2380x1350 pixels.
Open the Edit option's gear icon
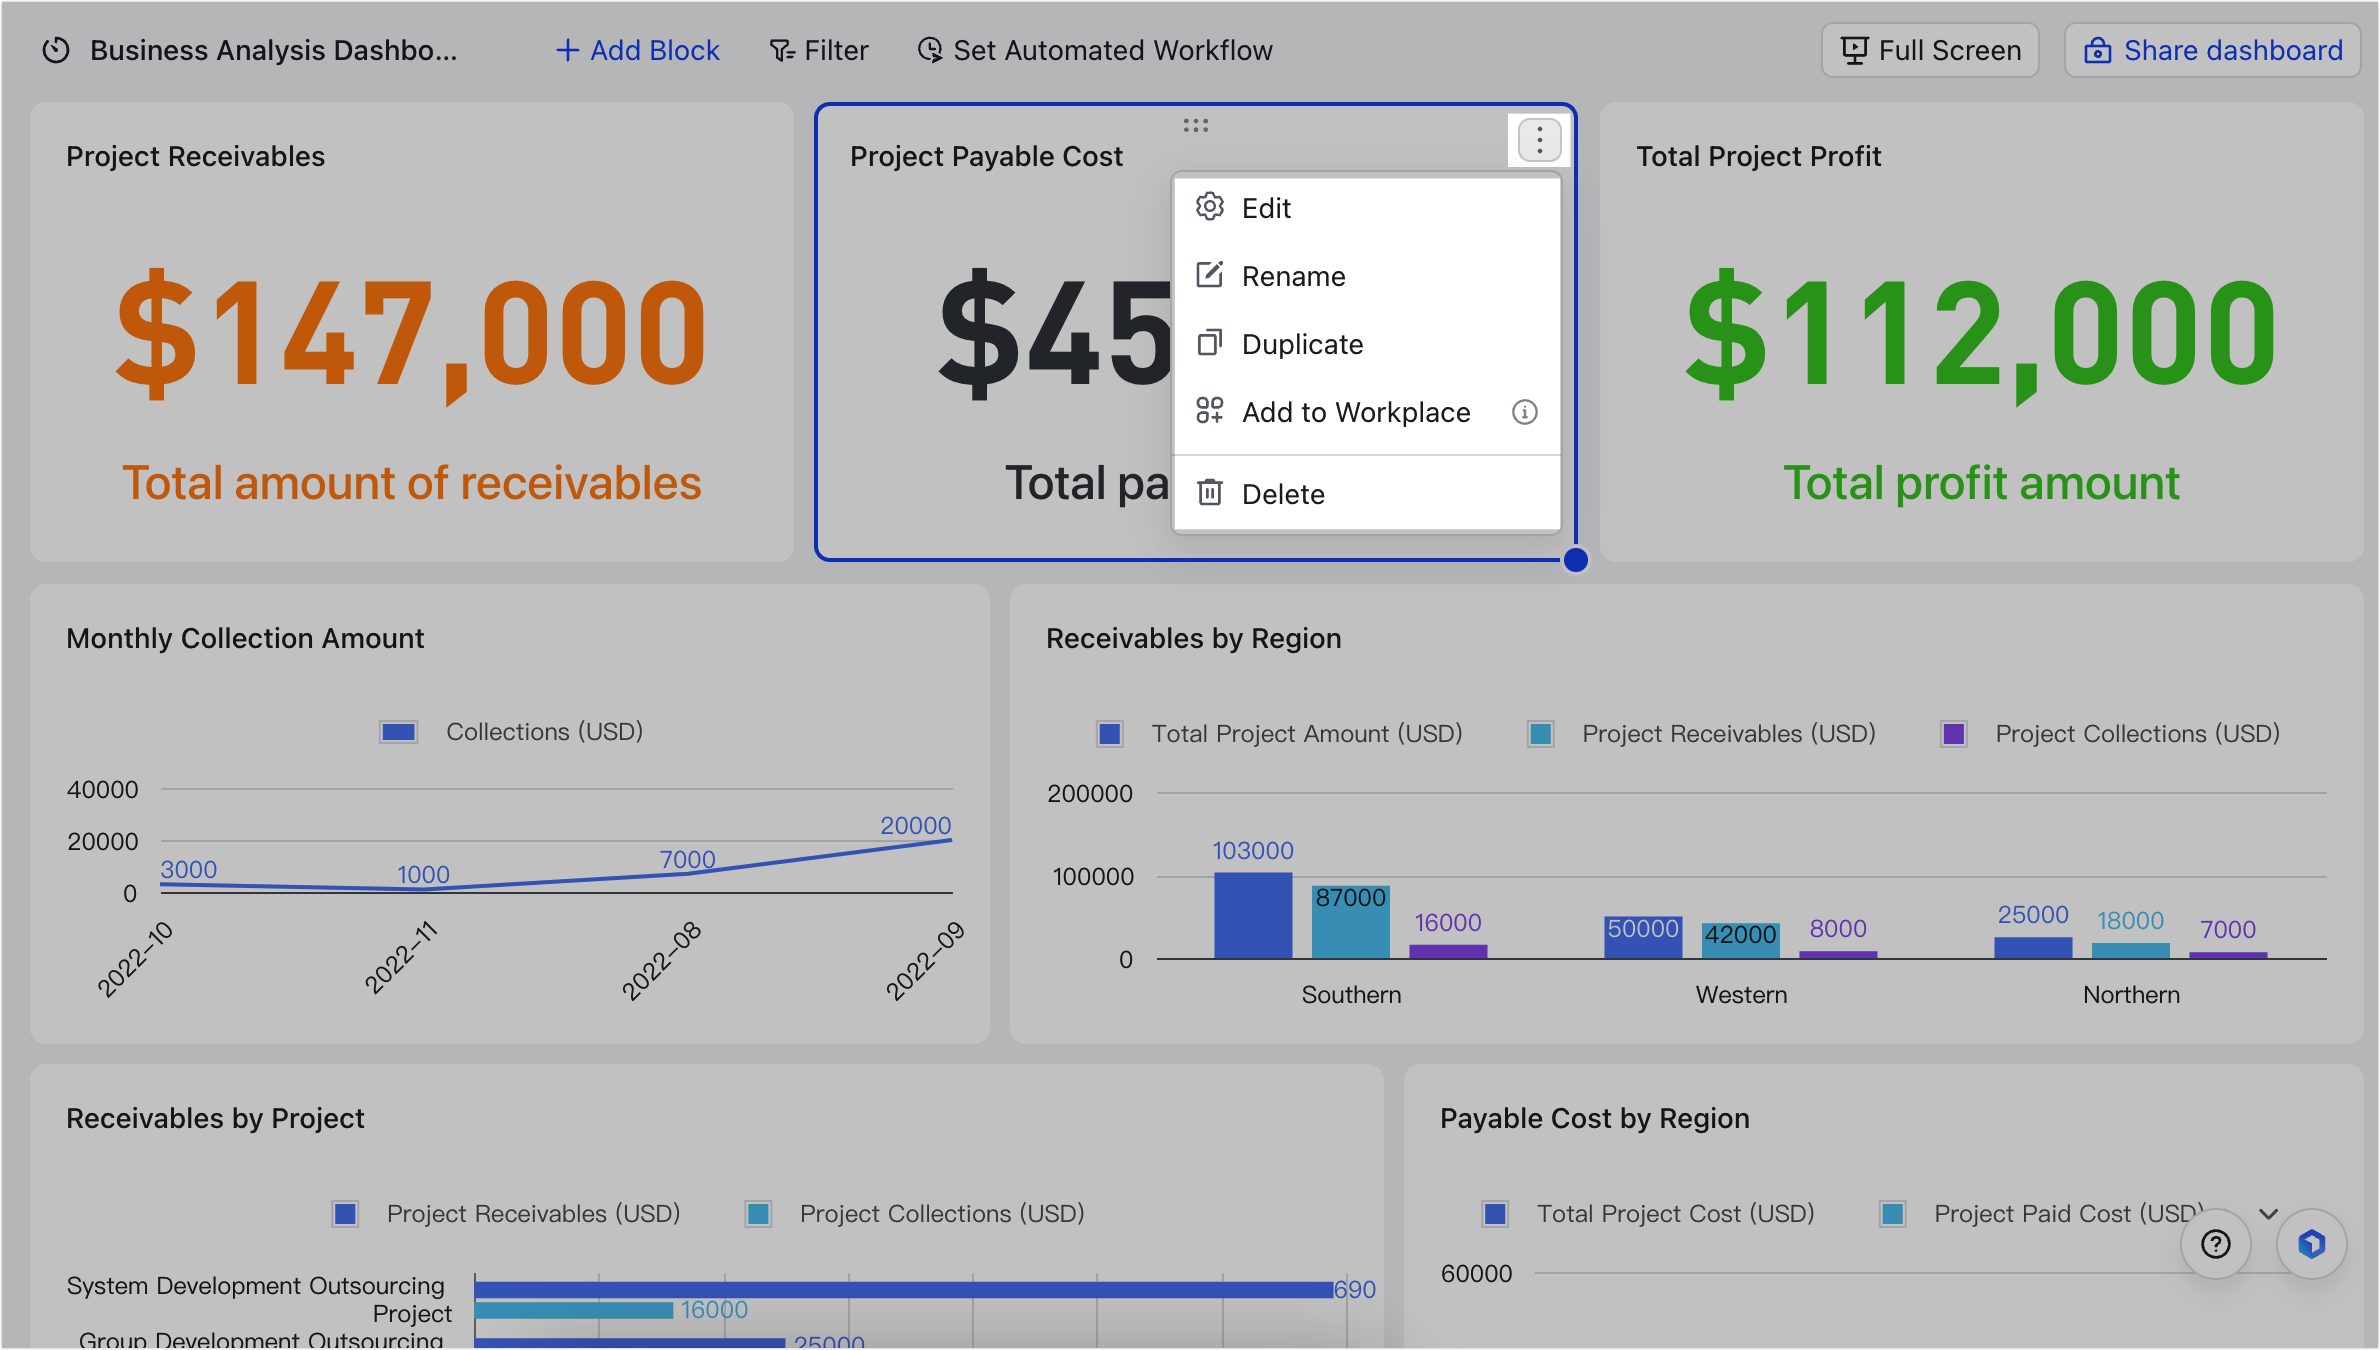pyautogui.click(x=1210, y=207)
